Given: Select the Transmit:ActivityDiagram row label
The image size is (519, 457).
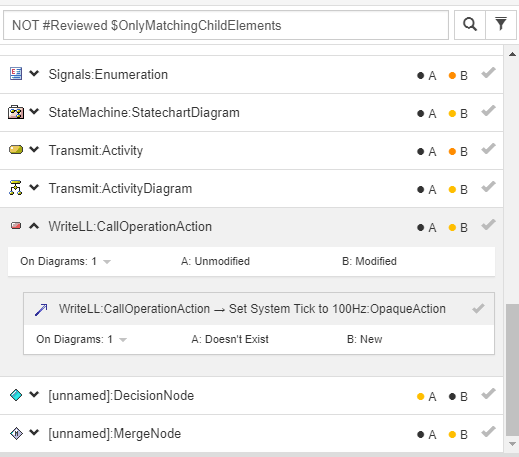Looking at the screenshot, I should tap(120, 189).
